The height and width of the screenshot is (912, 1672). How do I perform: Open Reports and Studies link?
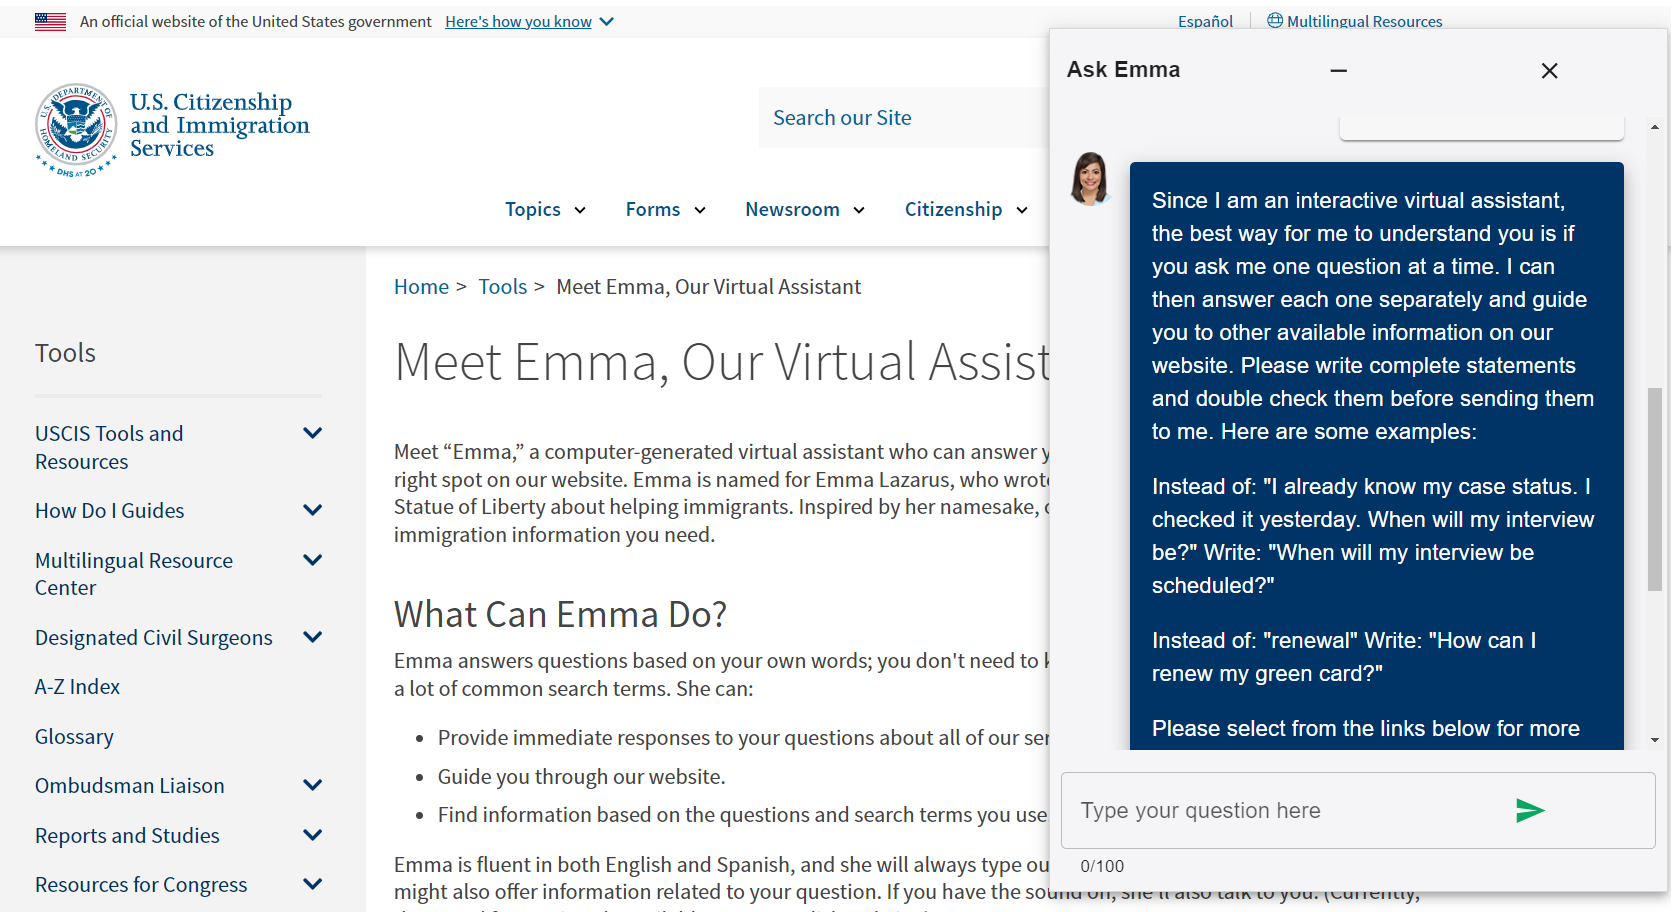click(127, 835)
